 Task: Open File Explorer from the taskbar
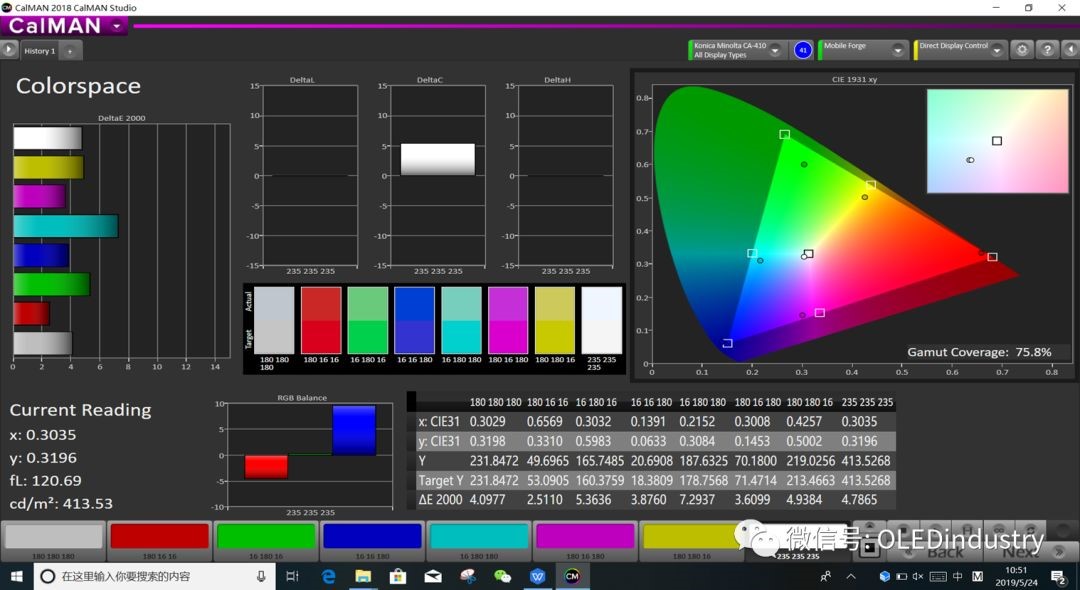363,576
